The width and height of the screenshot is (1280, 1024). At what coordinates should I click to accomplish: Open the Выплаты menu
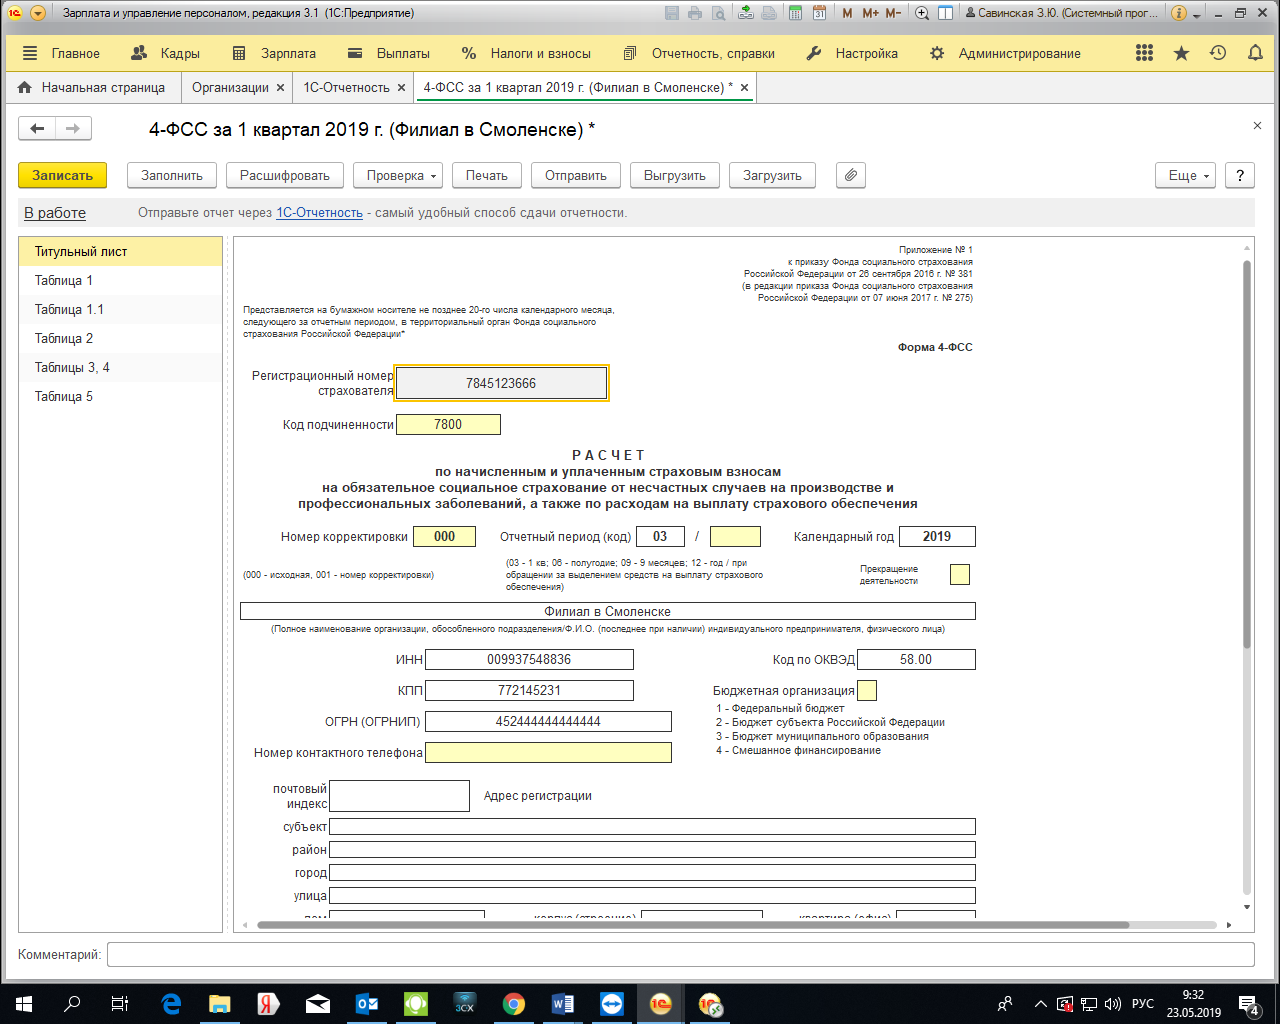tap(389, 53)
